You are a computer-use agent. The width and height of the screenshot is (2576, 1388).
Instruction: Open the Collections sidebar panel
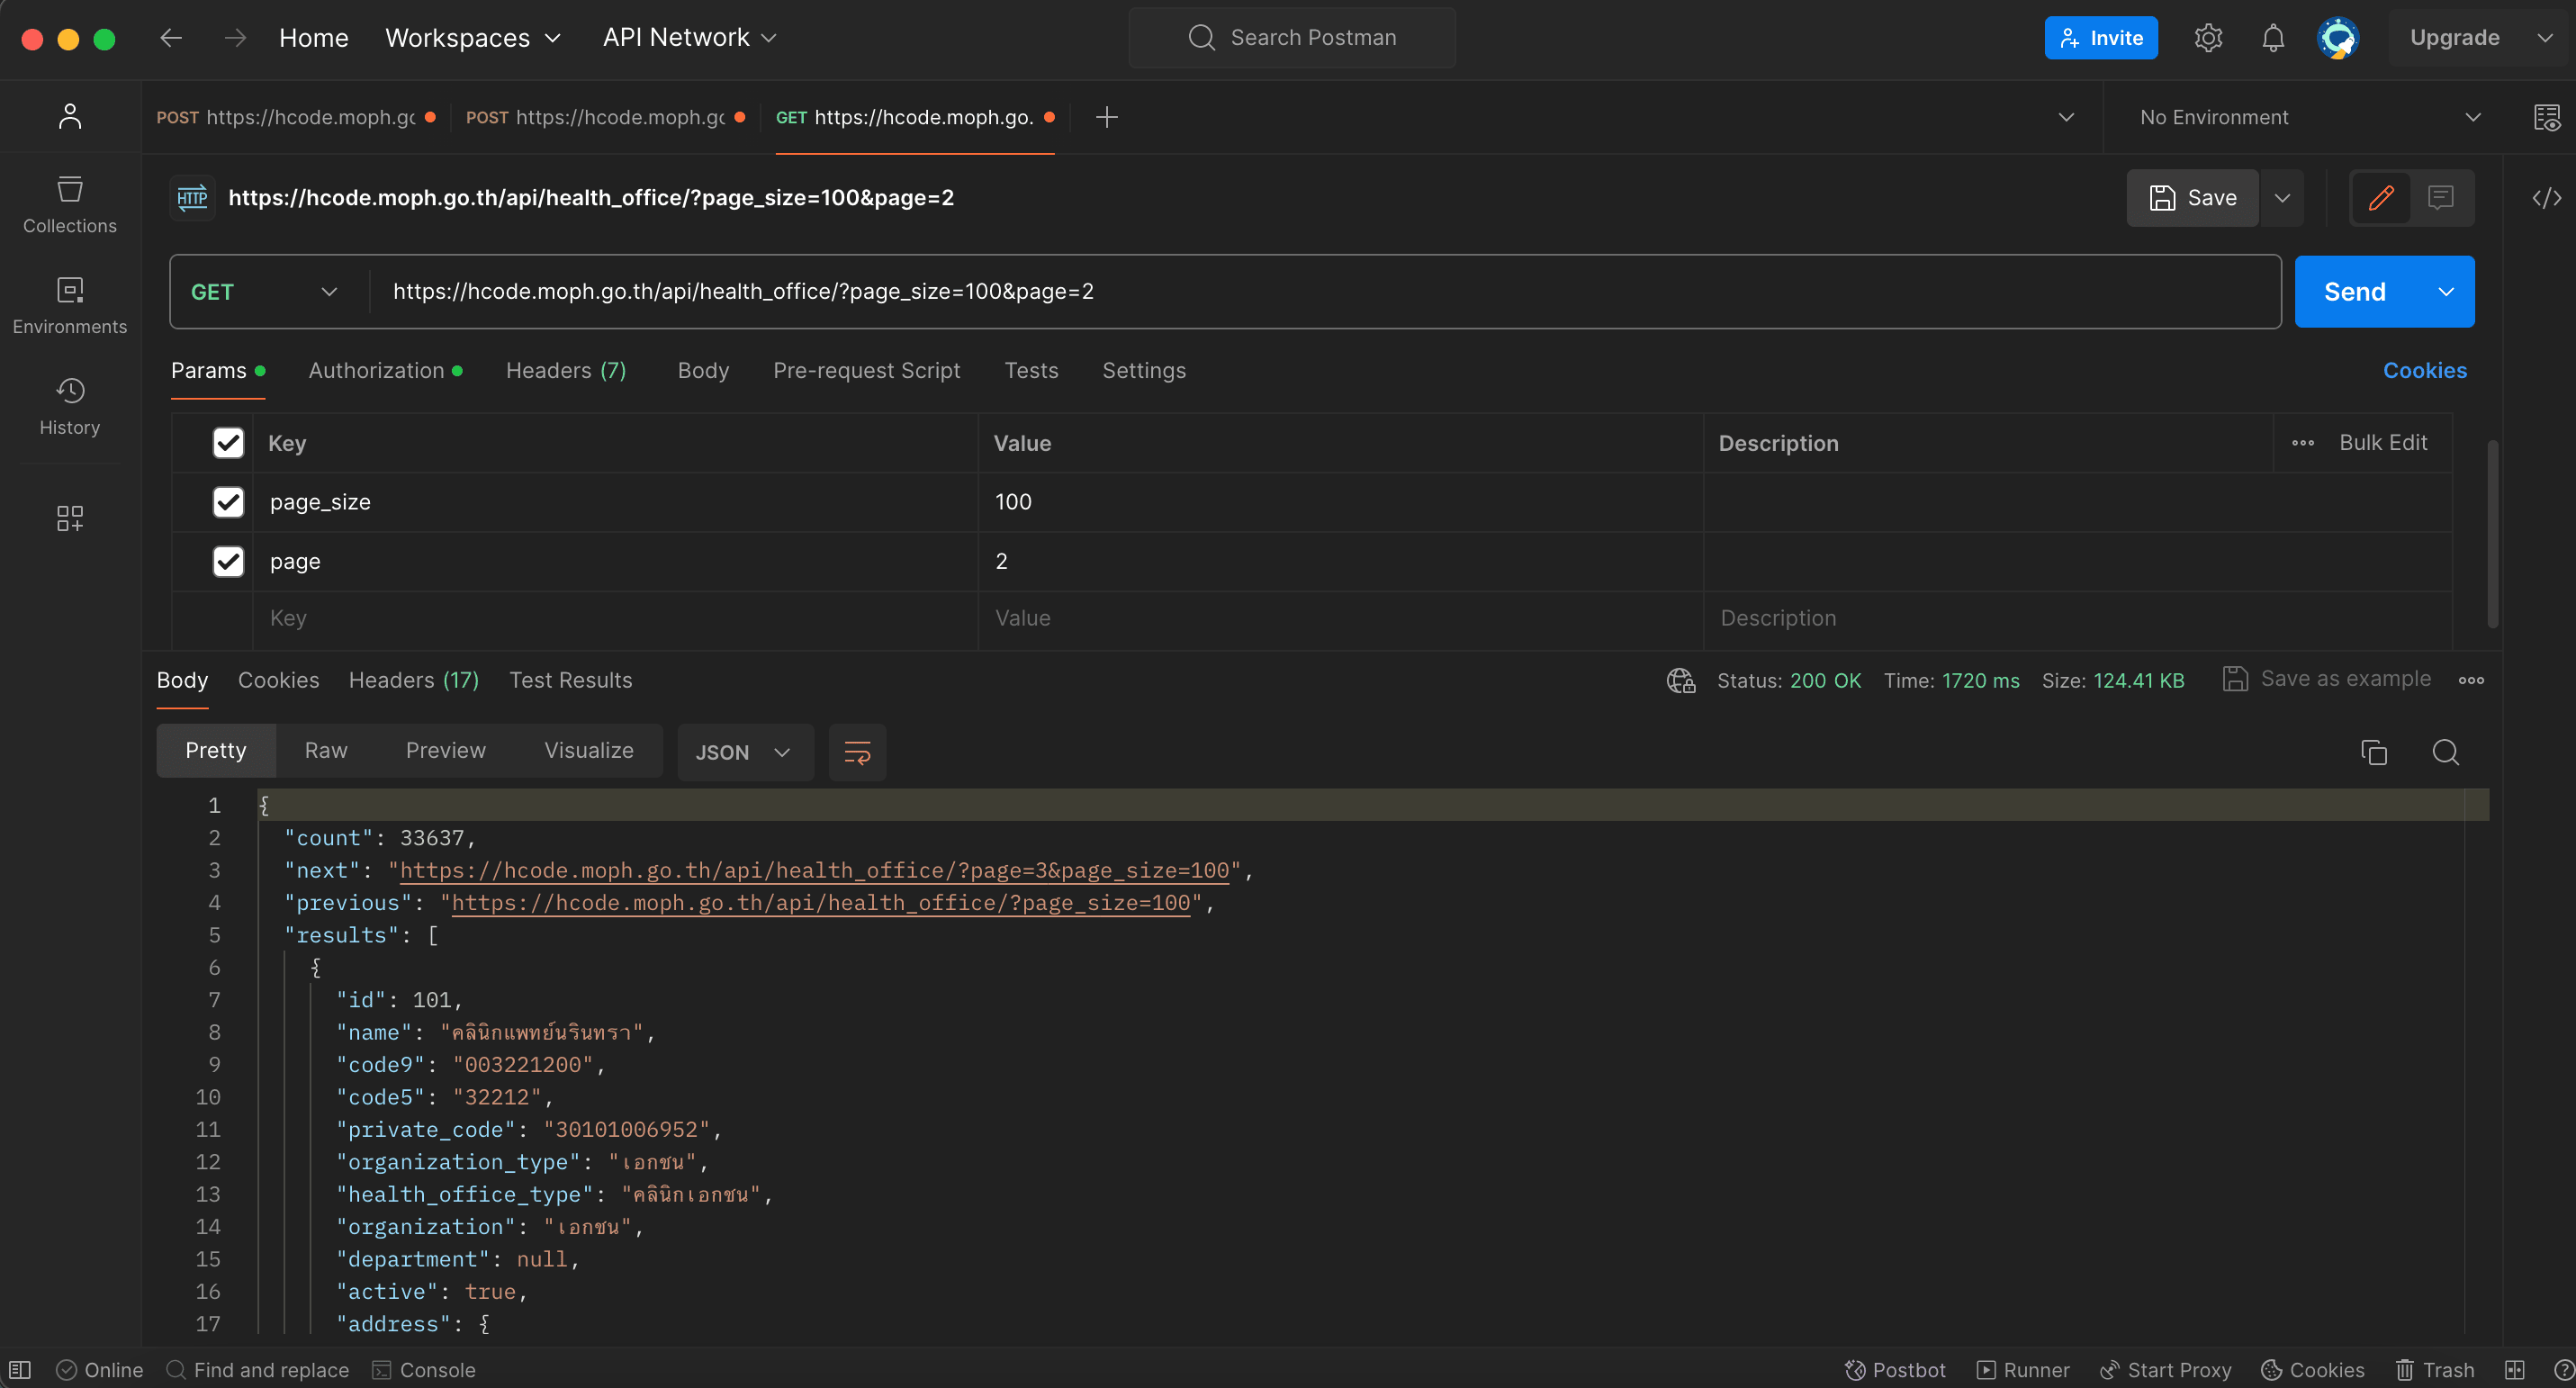point(69,204)
